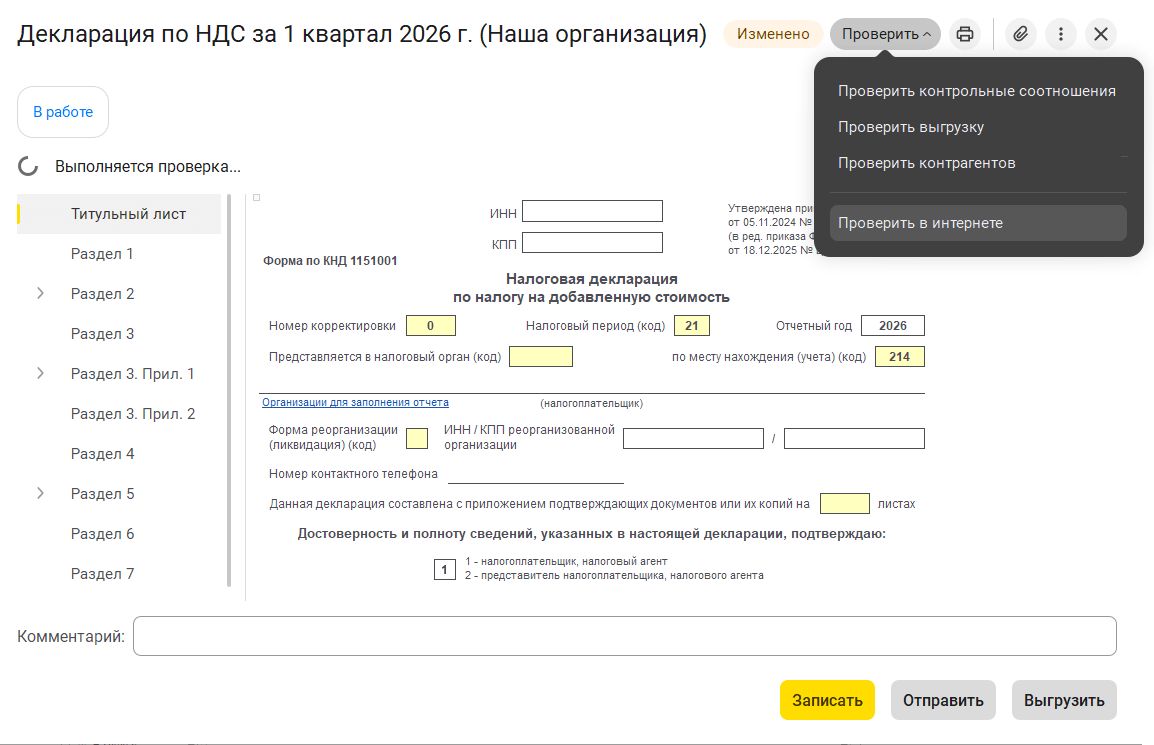Open Раздел 7 in the section list
The width and height of the screenshot is (1154, 745).
(x=102, y=574)
